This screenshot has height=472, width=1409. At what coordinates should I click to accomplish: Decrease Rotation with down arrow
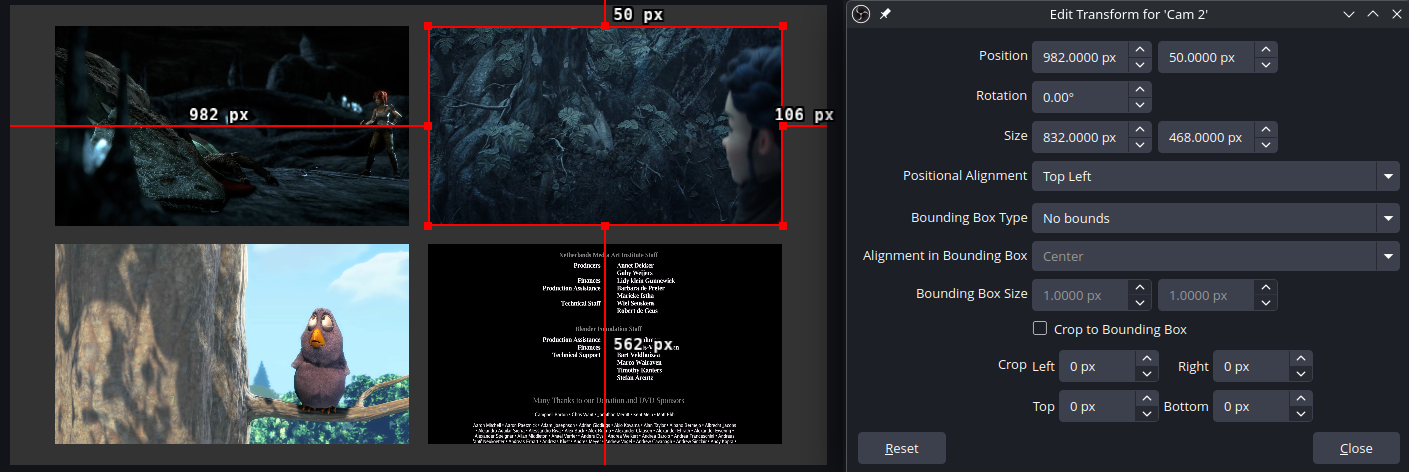point(1139,105)
